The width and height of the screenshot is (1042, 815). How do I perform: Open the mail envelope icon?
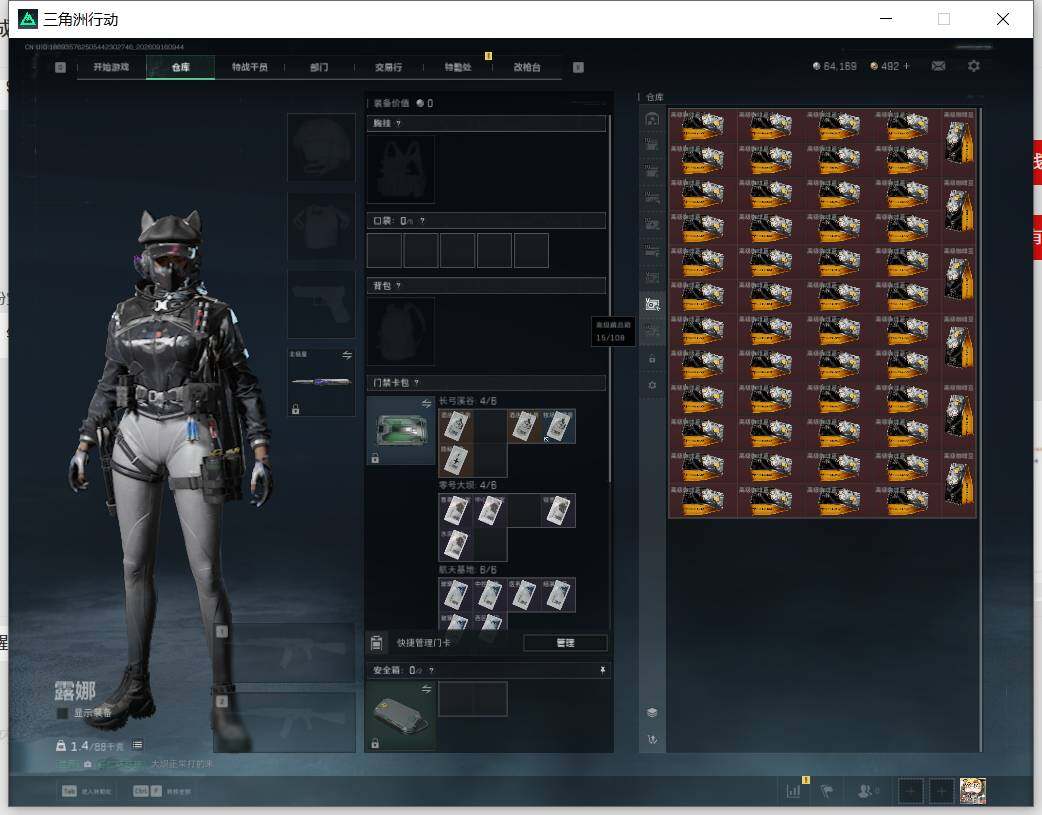click(x=938, y=66)
